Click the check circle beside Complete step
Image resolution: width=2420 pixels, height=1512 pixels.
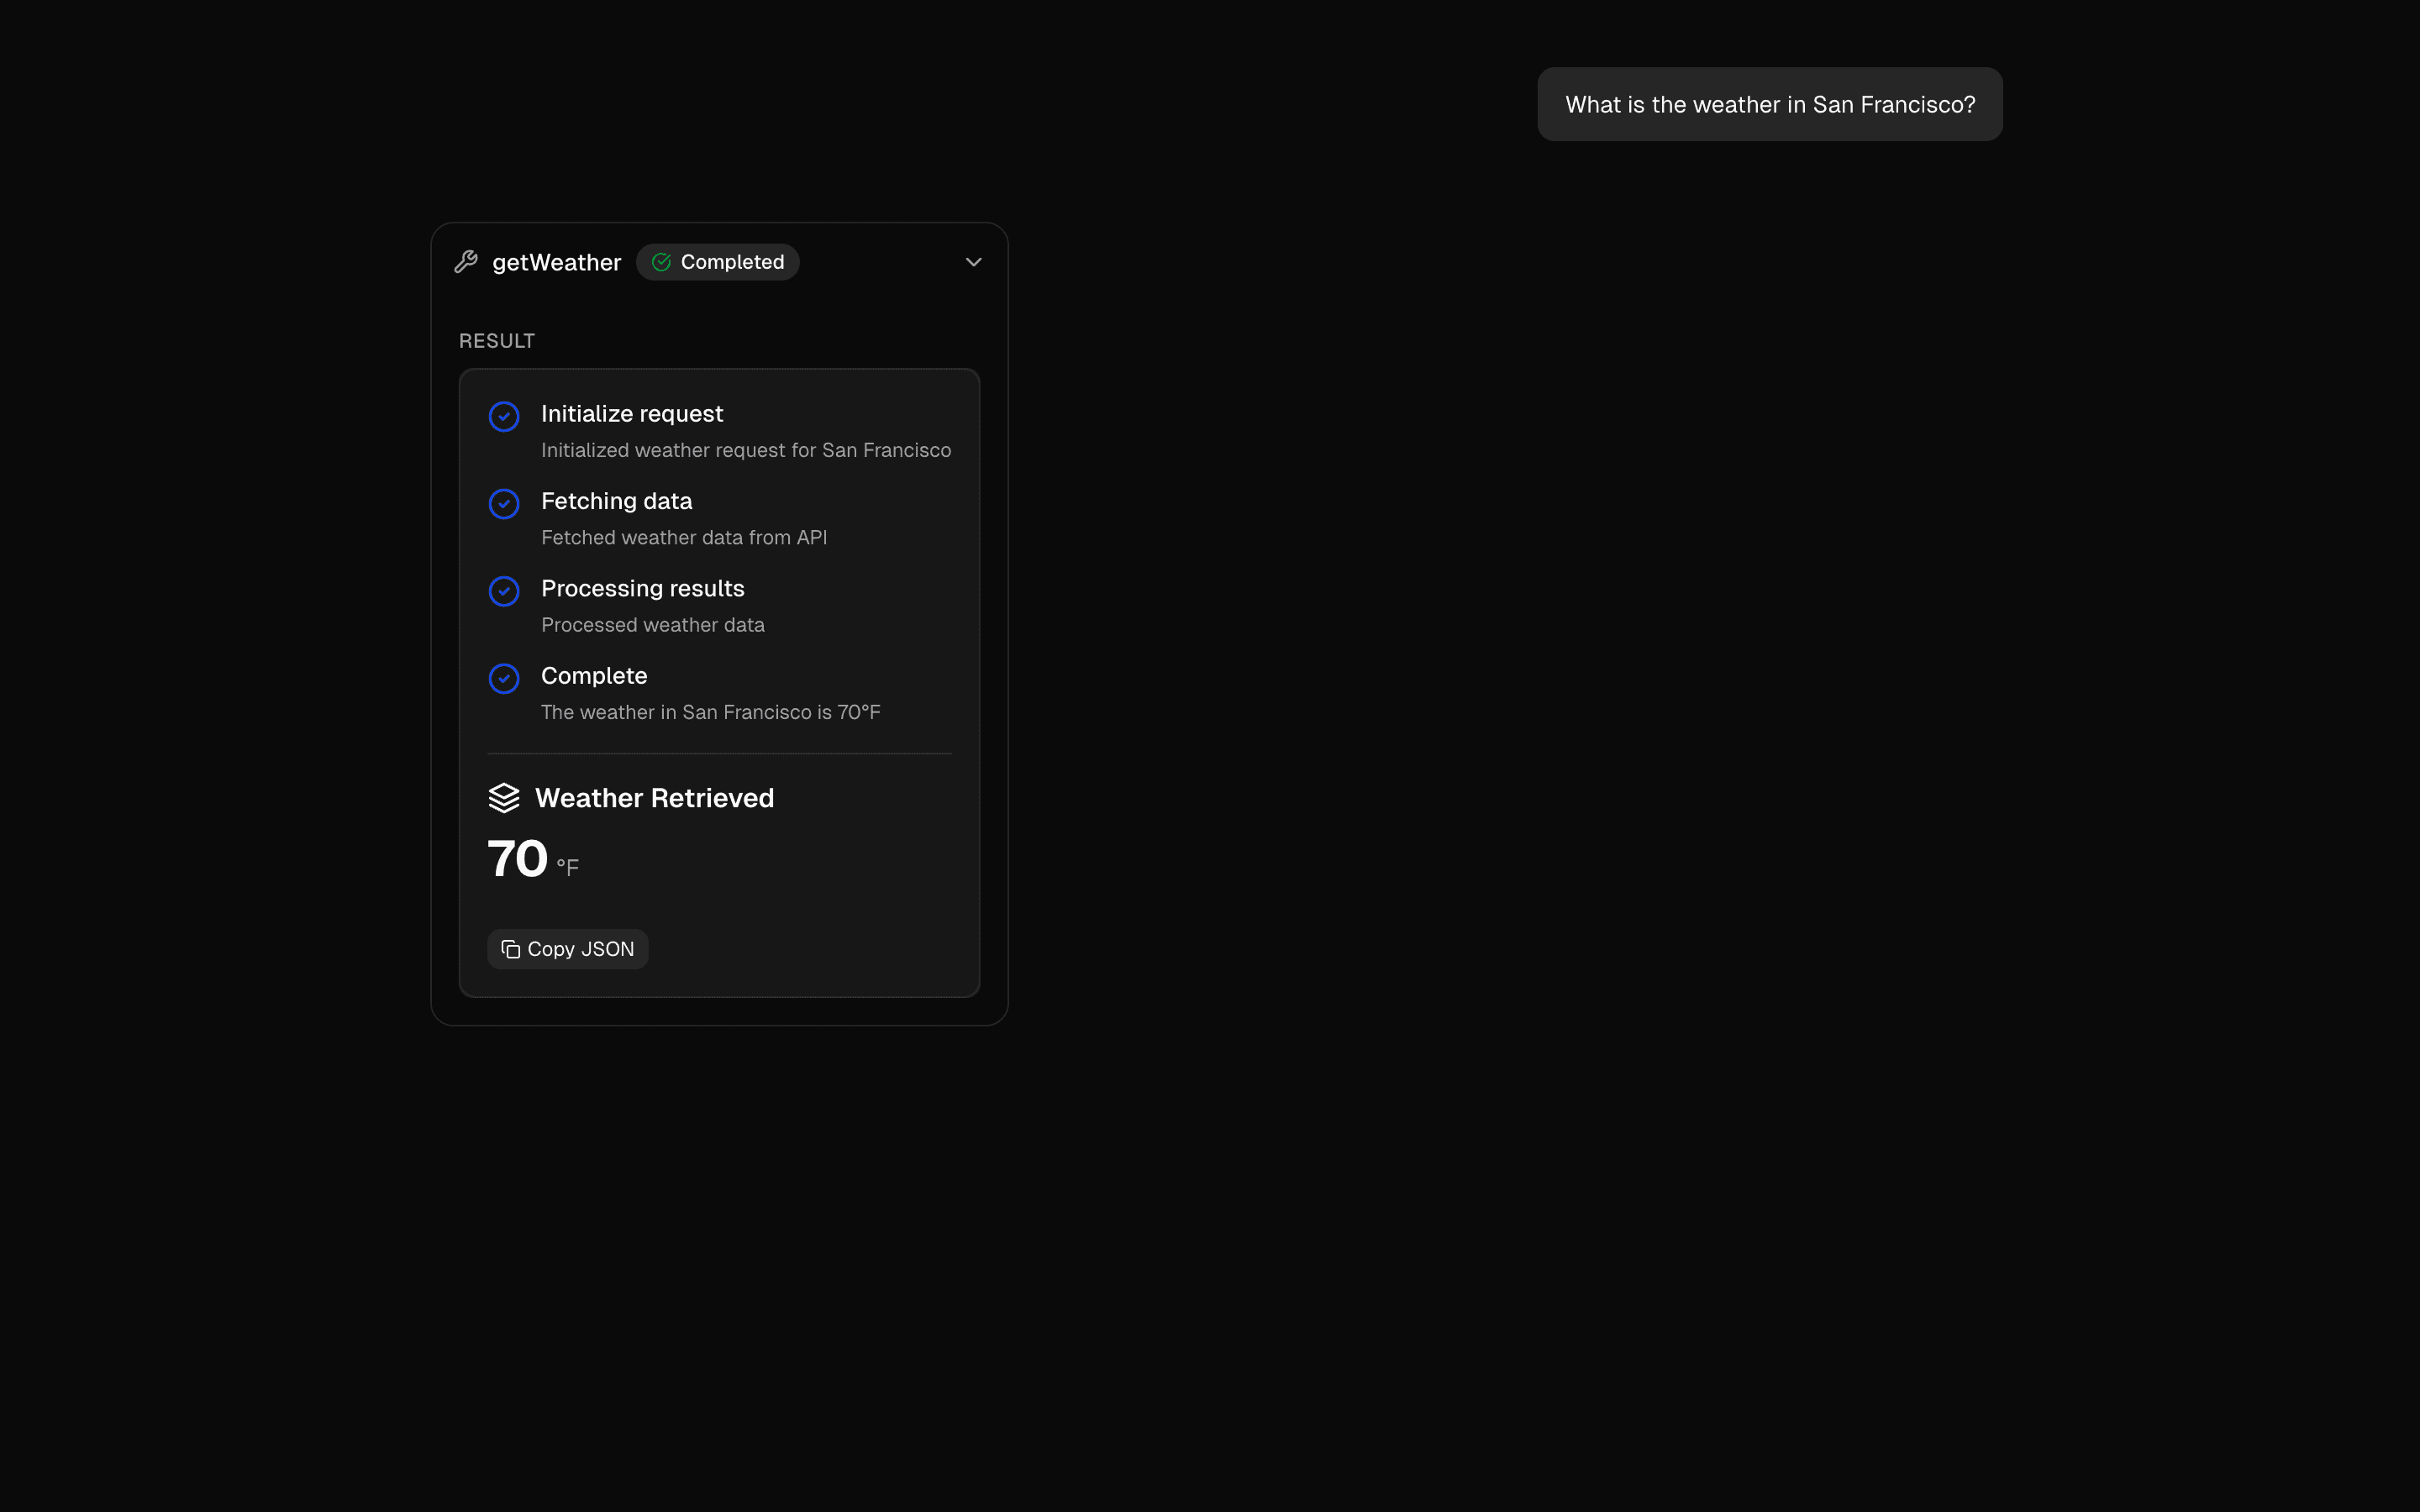coord(504,678)
